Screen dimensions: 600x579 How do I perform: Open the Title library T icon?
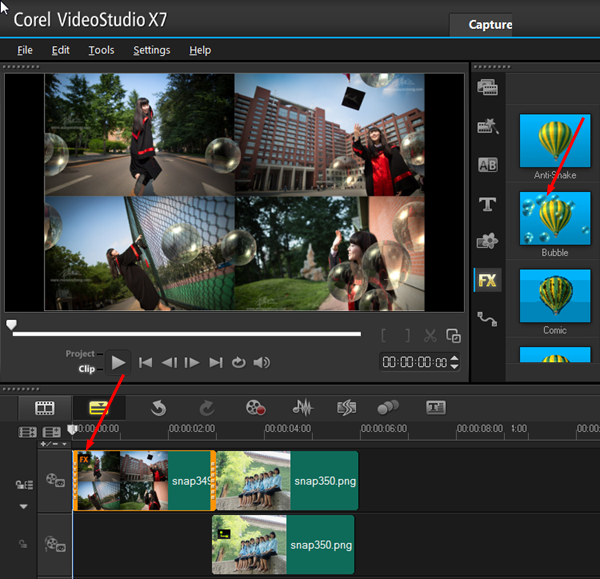tap(488, 204)
